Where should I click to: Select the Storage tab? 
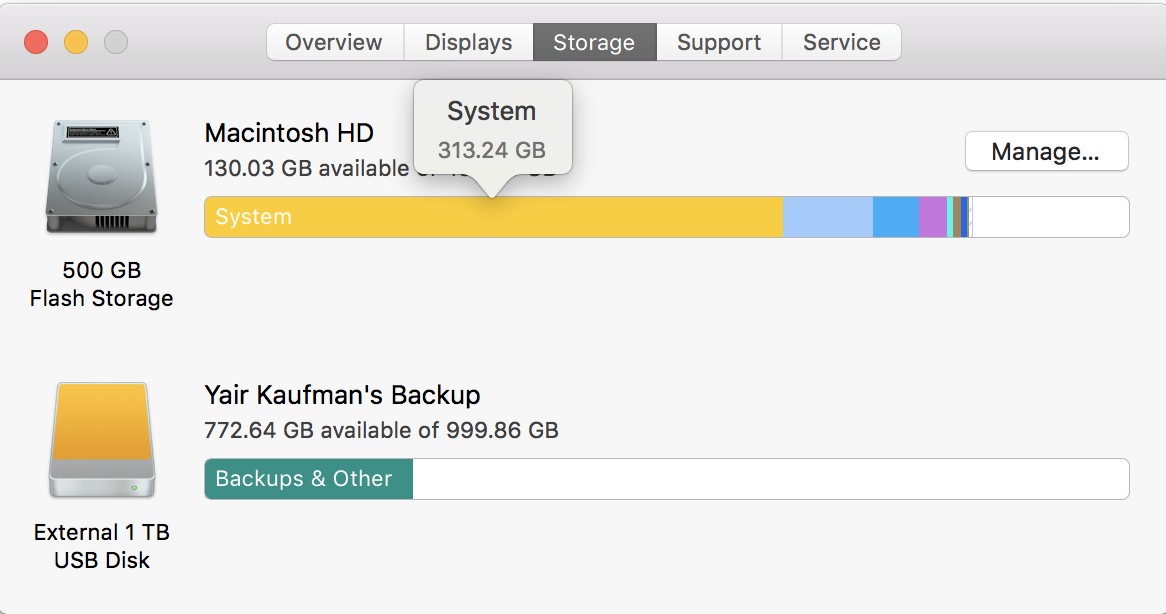[x=594, y=42]
